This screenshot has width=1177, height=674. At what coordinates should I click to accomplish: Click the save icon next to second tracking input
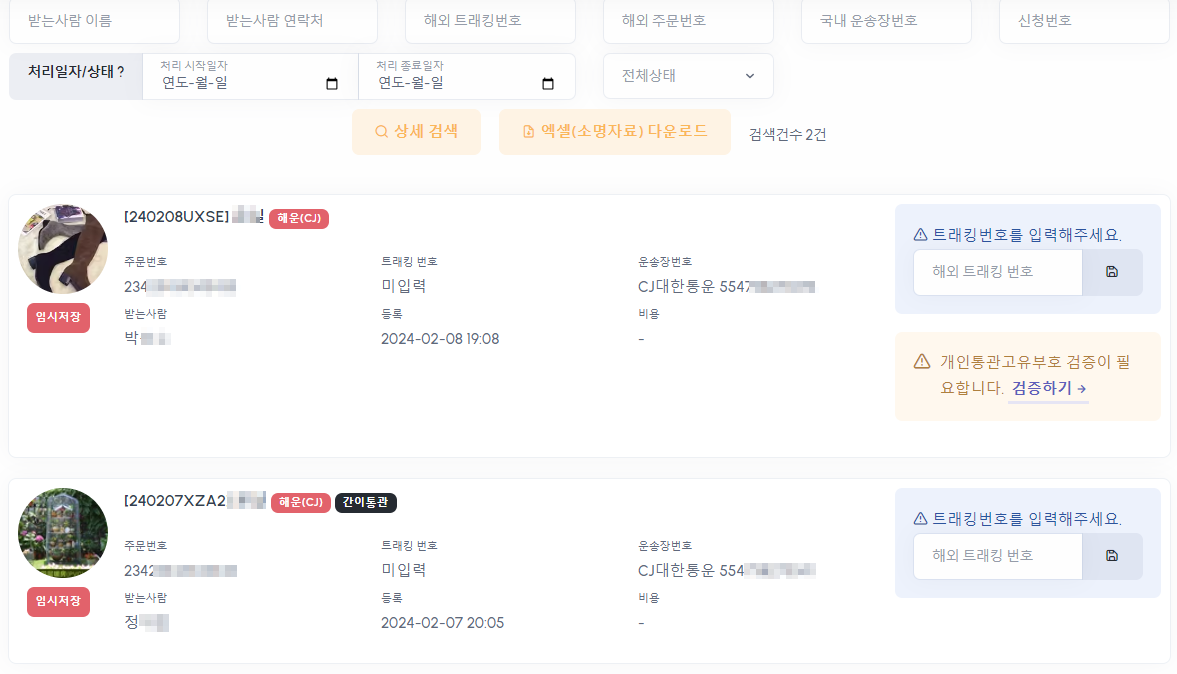coord(1113,556)
